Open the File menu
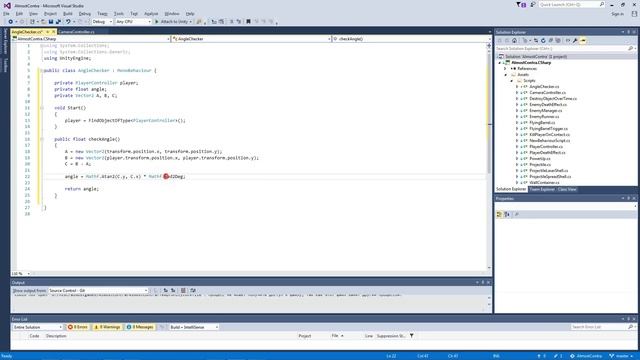 (x=7, y=13)
